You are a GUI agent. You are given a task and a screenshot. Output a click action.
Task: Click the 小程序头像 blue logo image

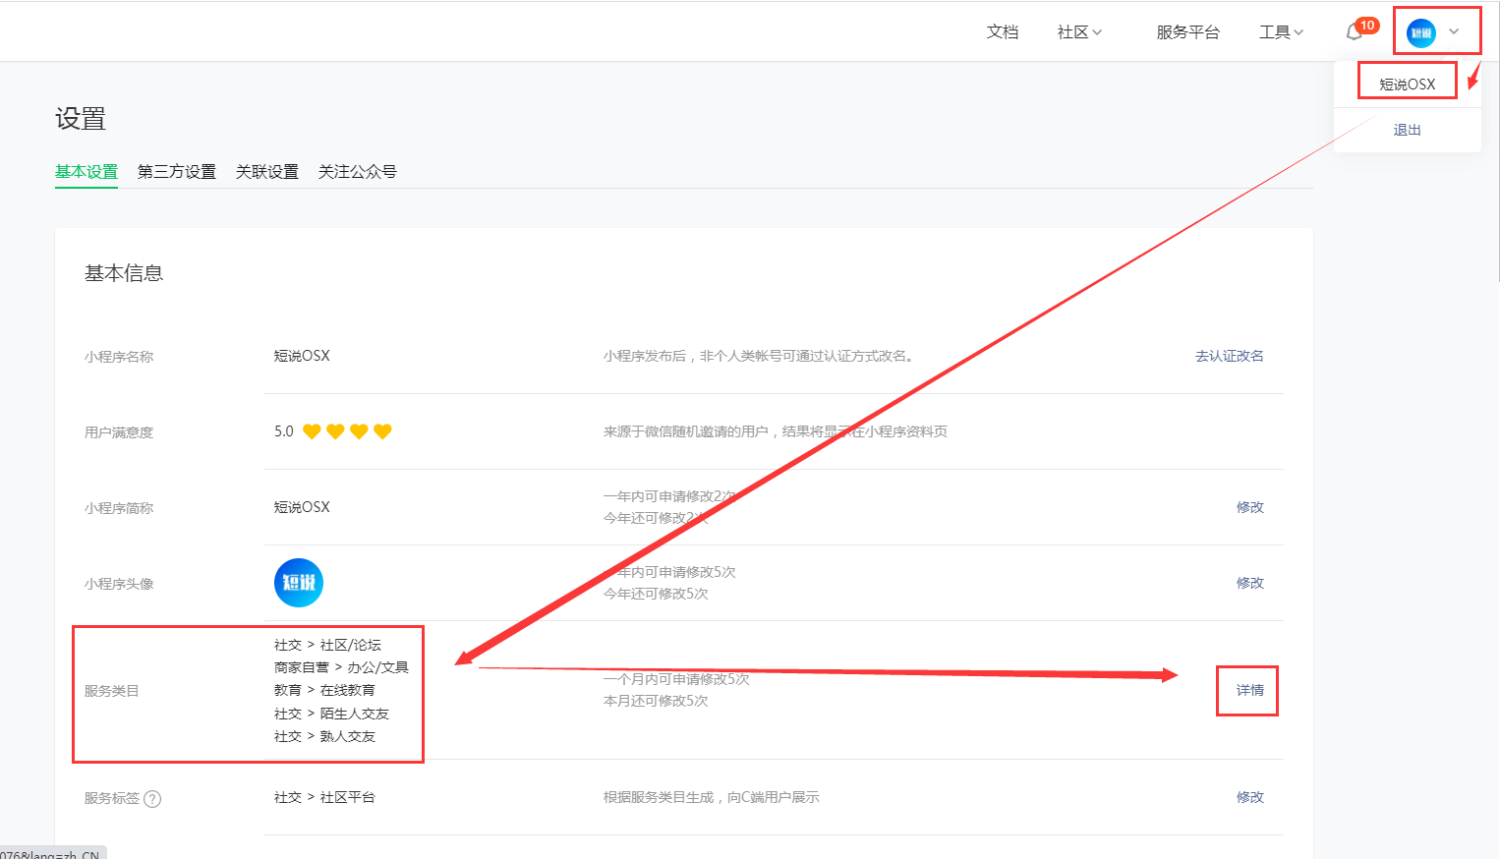click(x=299, y=583)
